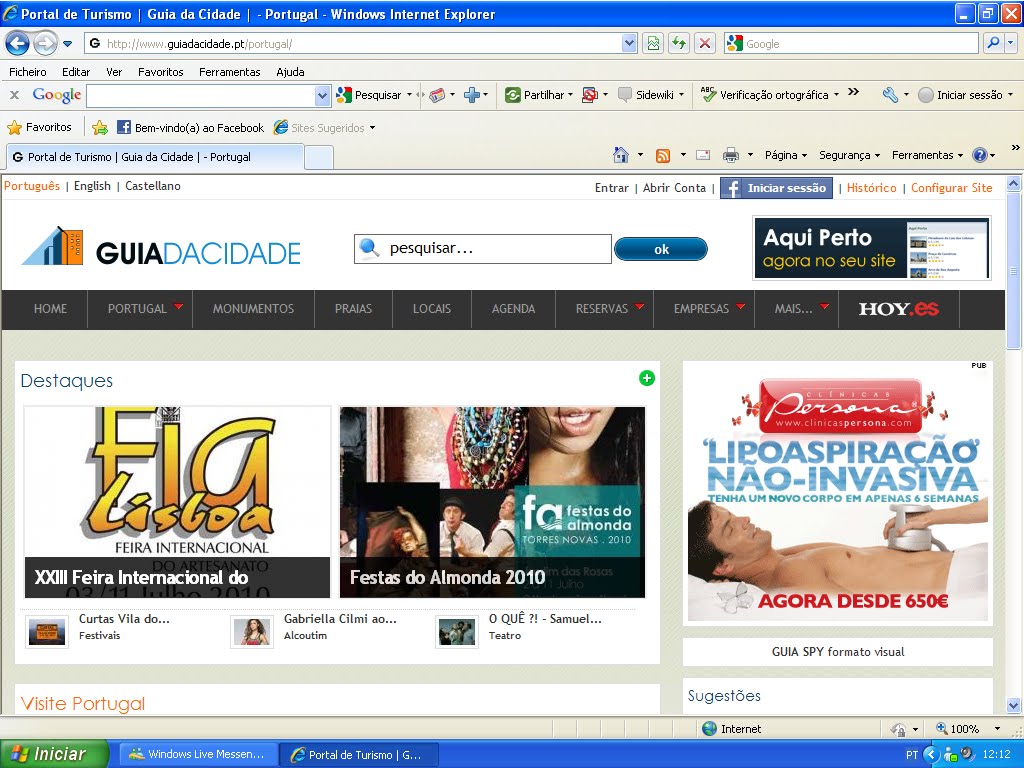Open Configurar Site link
1024x768 pixels.
click(x=952, y=187)
